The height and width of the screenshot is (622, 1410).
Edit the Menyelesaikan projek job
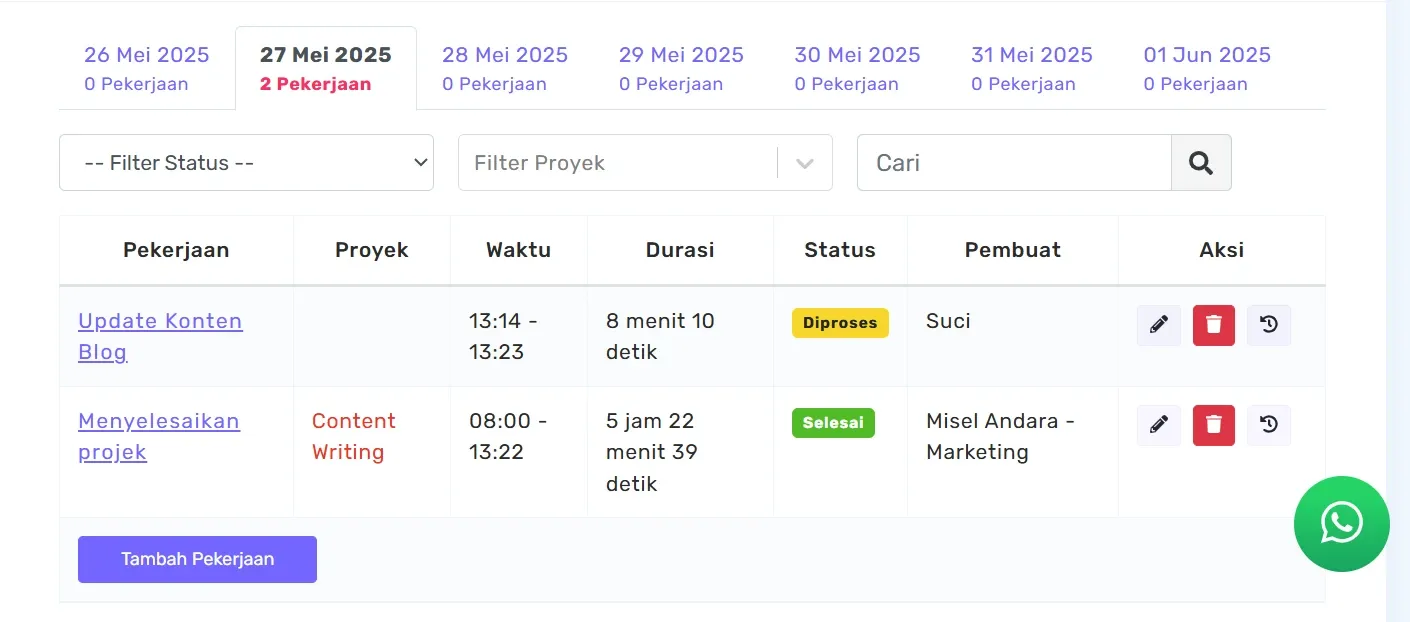(1159, 426)
